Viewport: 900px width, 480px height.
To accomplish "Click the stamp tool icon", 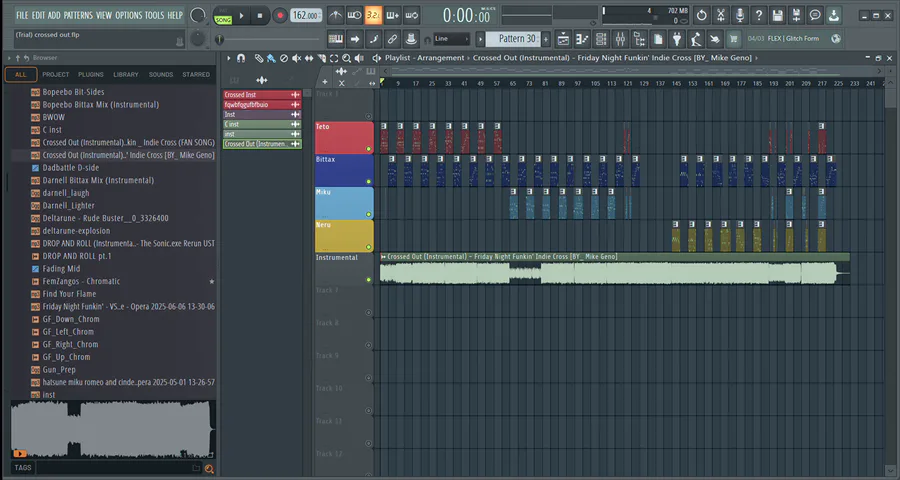I will click(411, 39).
